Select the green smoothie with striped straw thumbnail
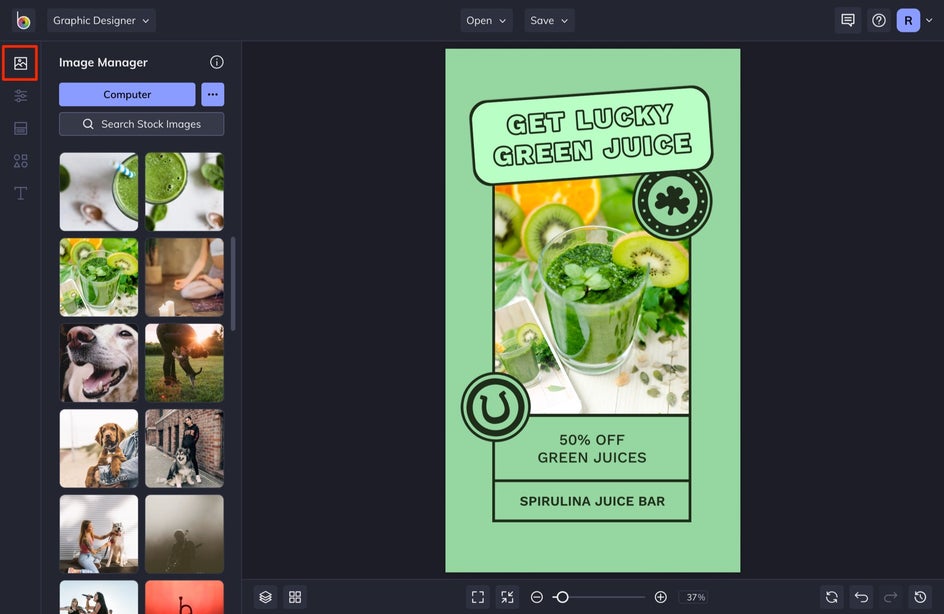 pyautogui.click(x=99, y=191)
